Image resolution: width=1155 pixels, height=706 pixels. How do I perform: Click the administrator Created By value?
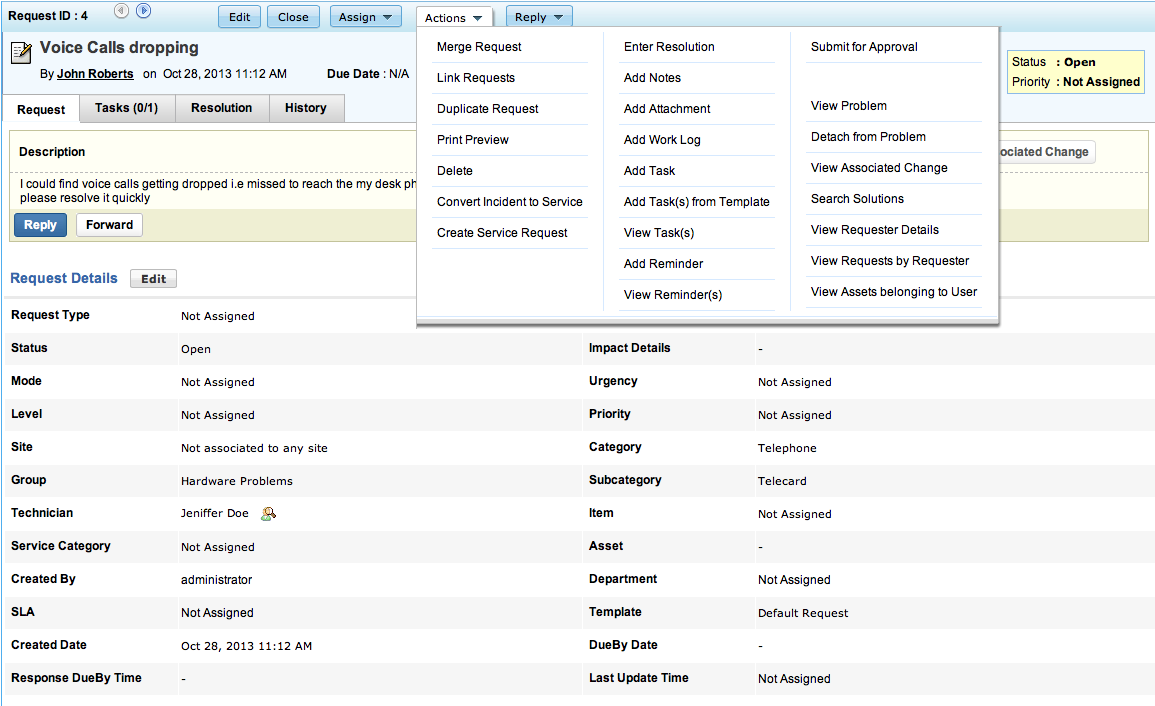click(x=217, y=579)
